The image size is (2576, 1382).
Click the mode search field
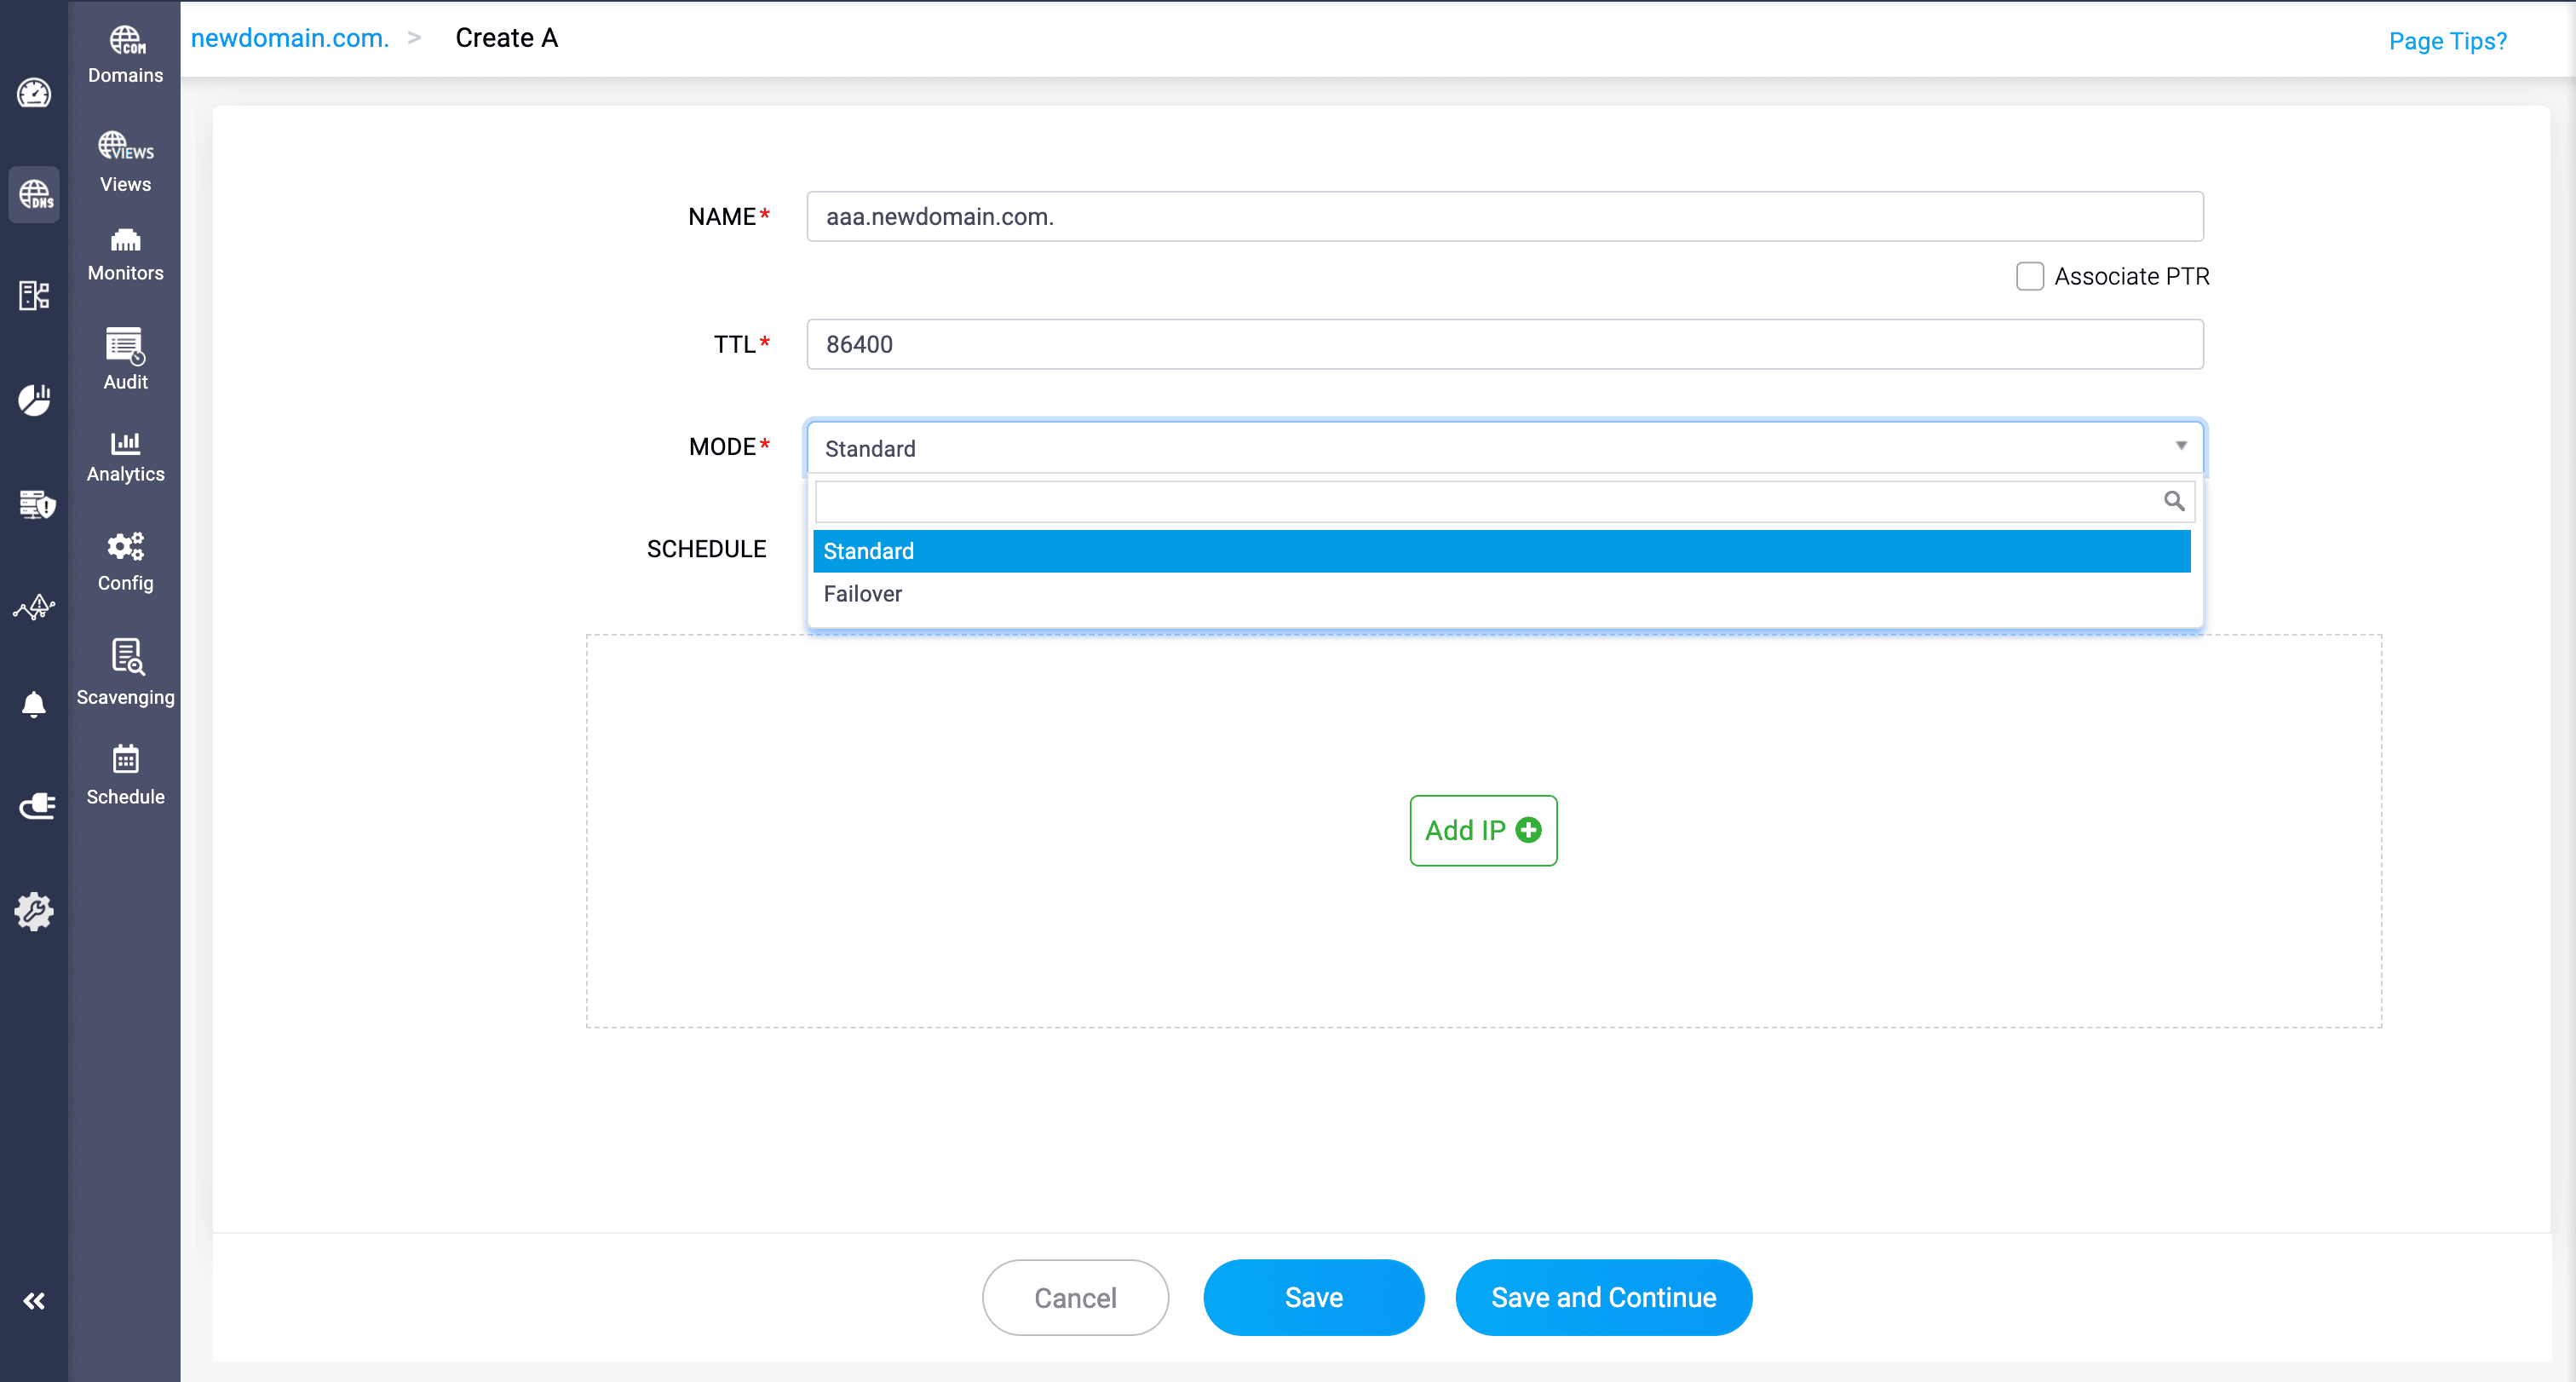[x=1488, y=501]
